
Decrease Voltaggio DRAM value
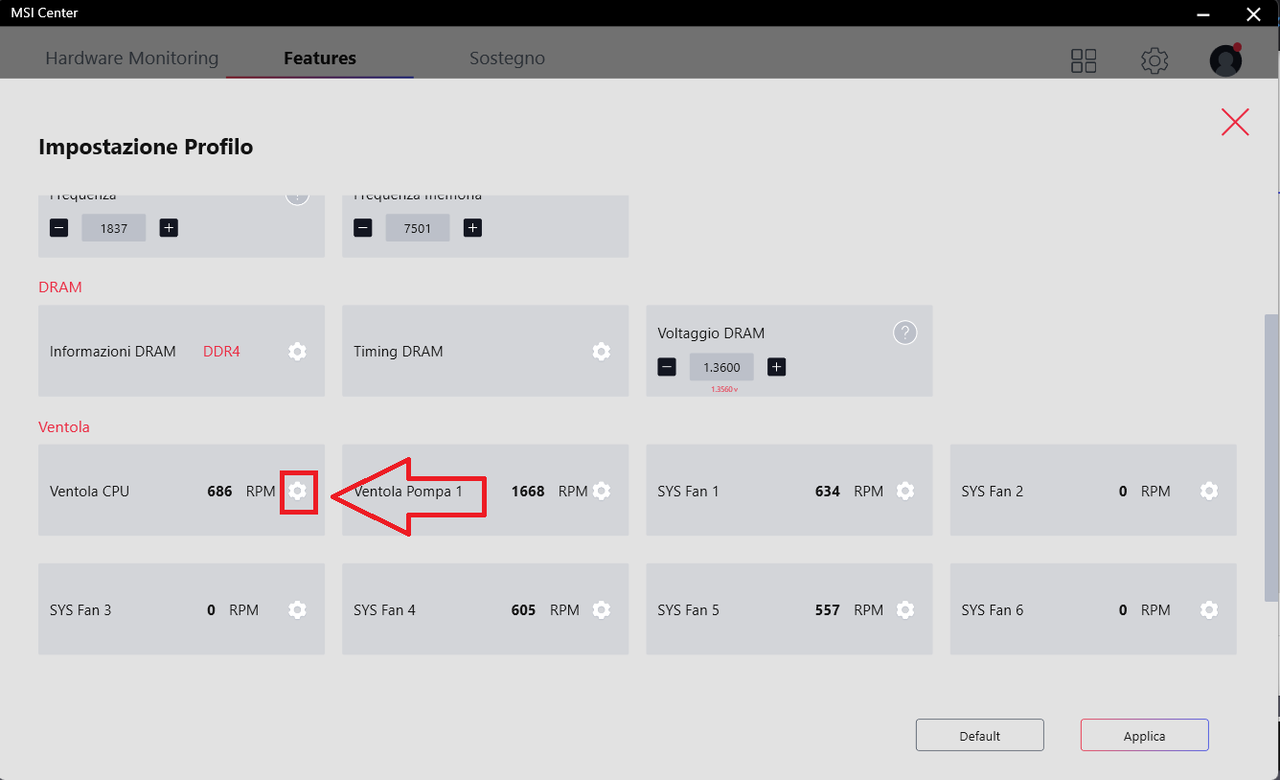(x=667, y=367)
